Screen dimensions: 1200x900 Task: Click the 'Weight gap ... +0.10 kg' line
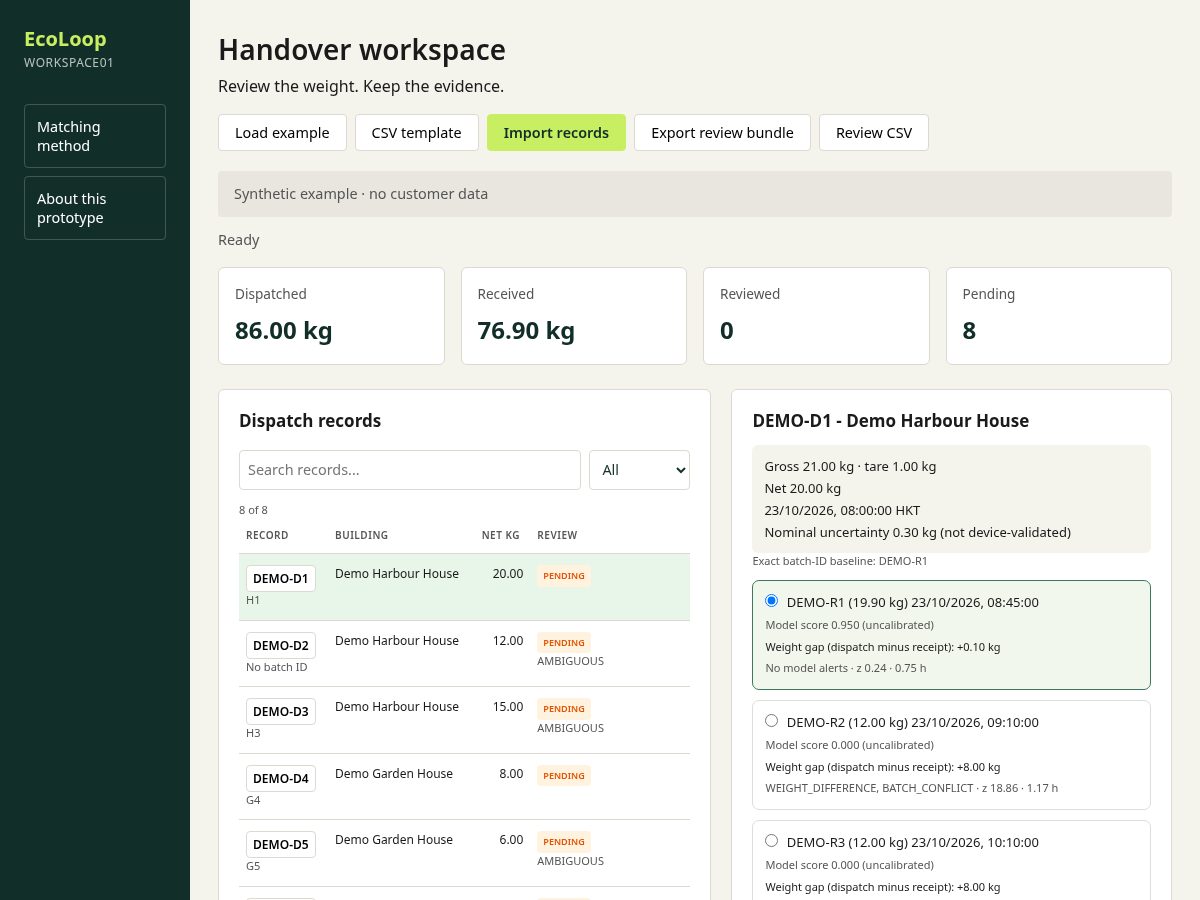[882, 647]
